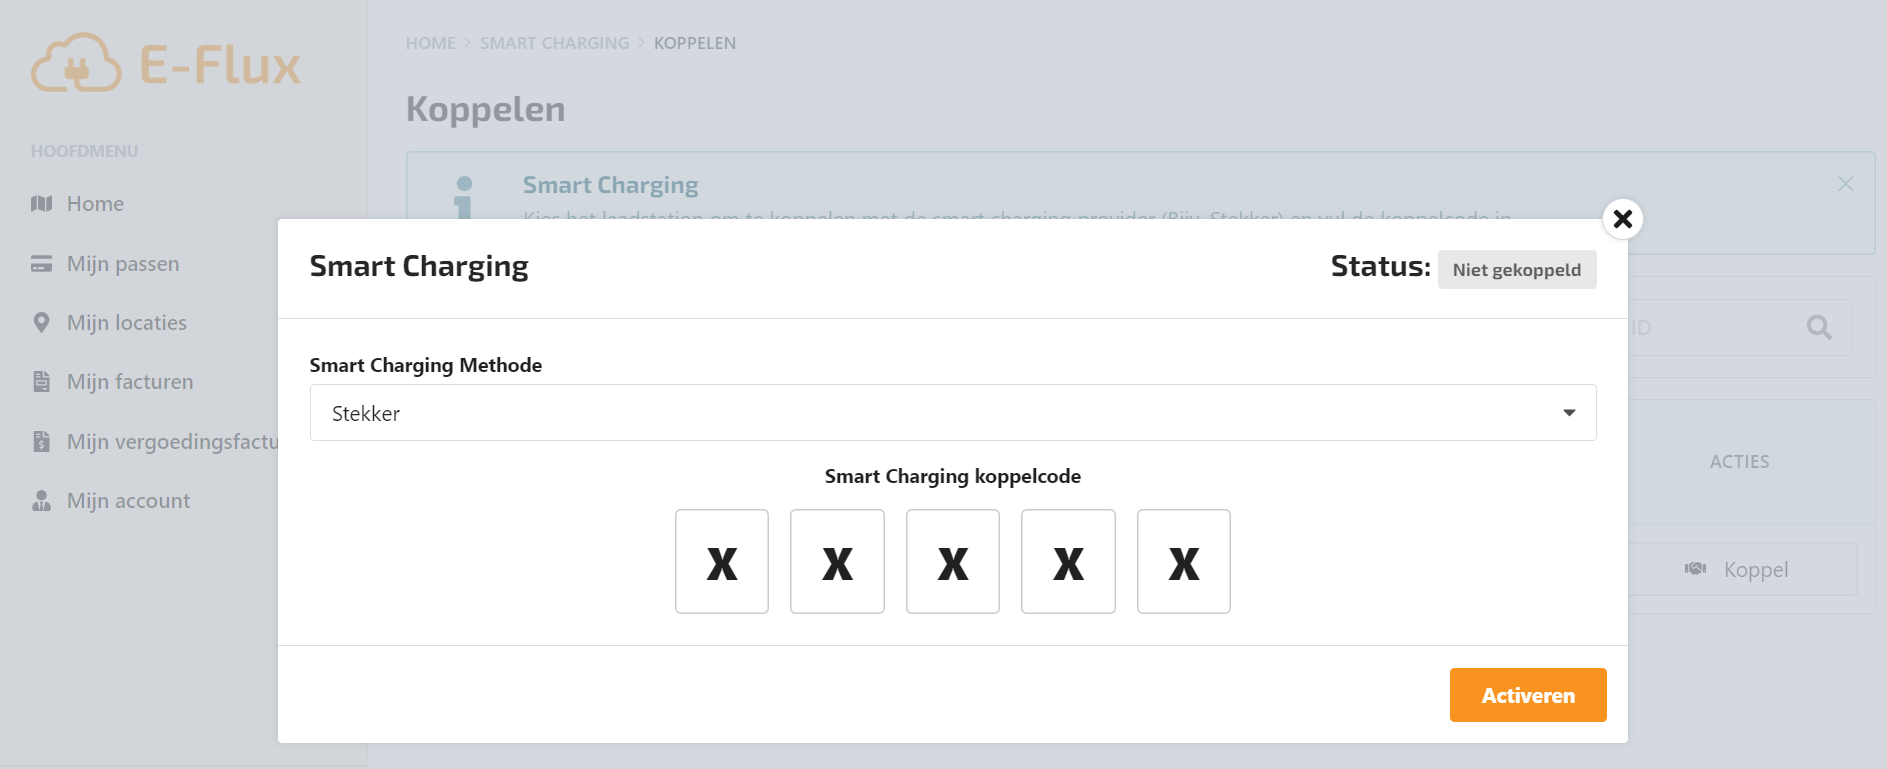Go to the HOME breadcrumb link
1887x769 pixels.
click(430, 43)
